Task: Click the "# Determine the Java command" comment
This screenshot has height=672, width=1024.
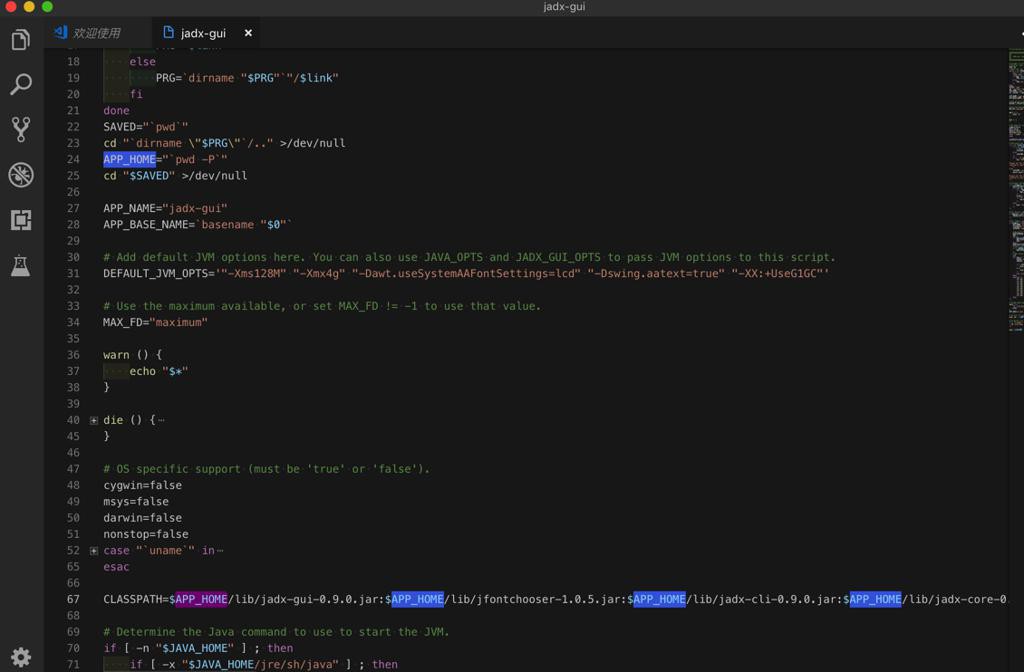Action: pyautogui.click(x=276, y=632)
